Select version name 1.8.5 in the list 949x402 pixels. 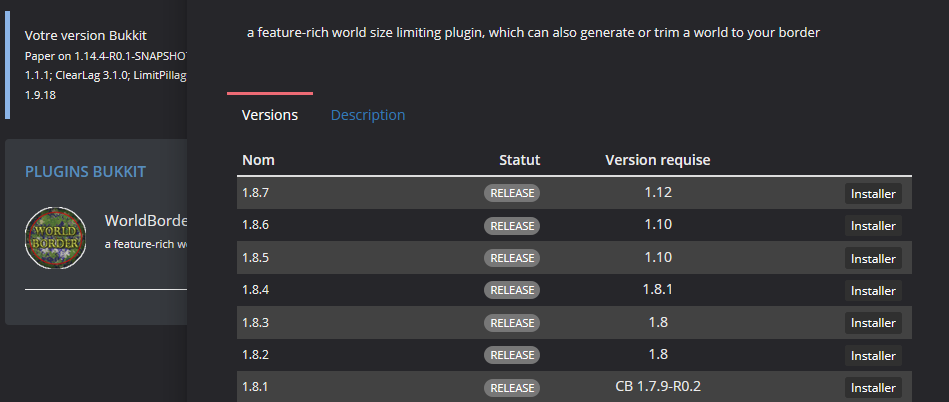(x=255, y=258)
